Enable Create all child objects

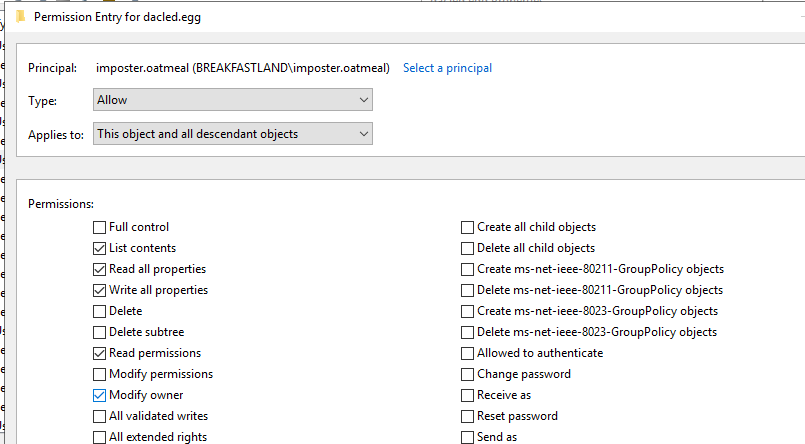[467, 227]
